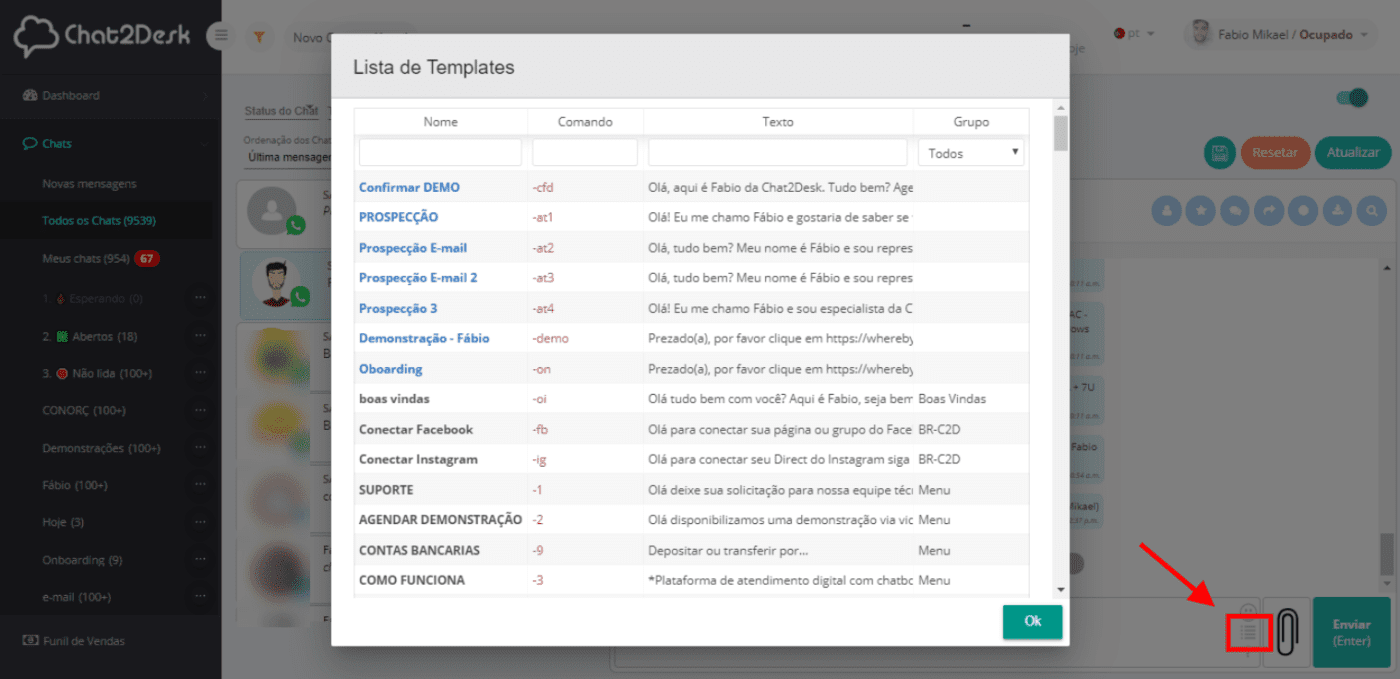1400x679 pixels.
Task: Click the Conectar Facebook template row
Action: coord(692,429)
